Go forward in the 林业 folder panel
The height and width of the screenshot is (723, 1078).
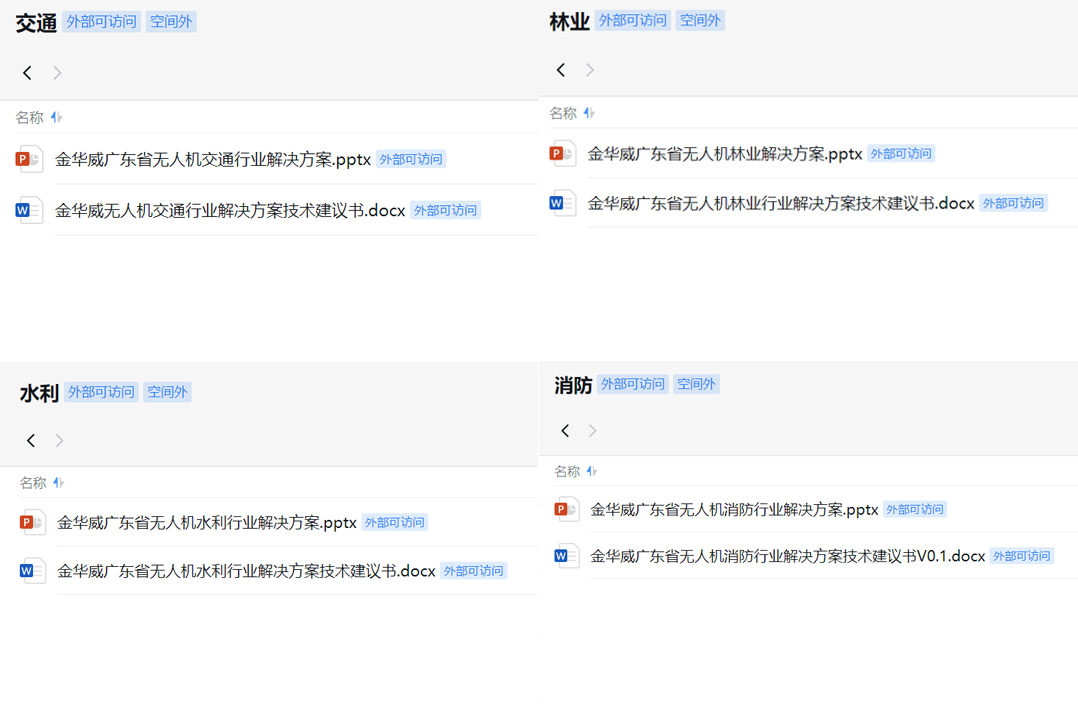590,69
